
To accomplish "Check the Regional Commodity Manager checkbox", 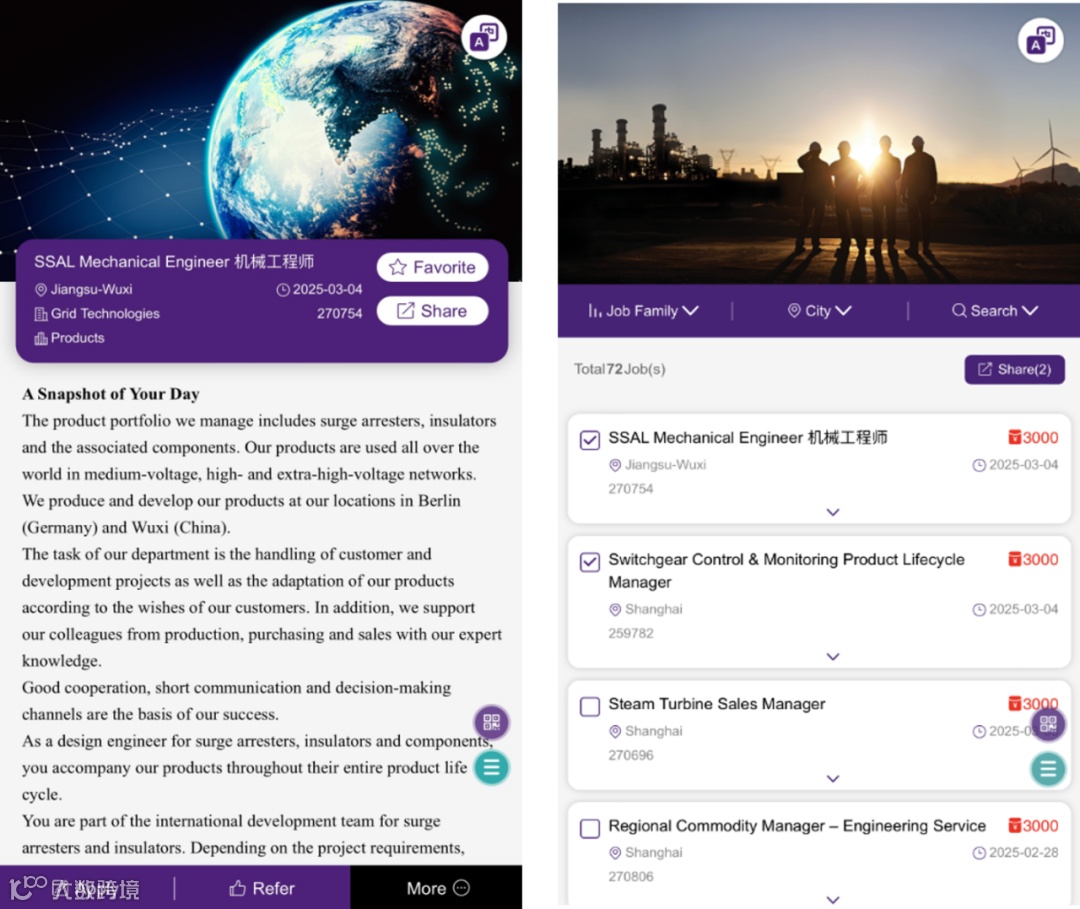I will pyautogui.click(x=590, y=828).
